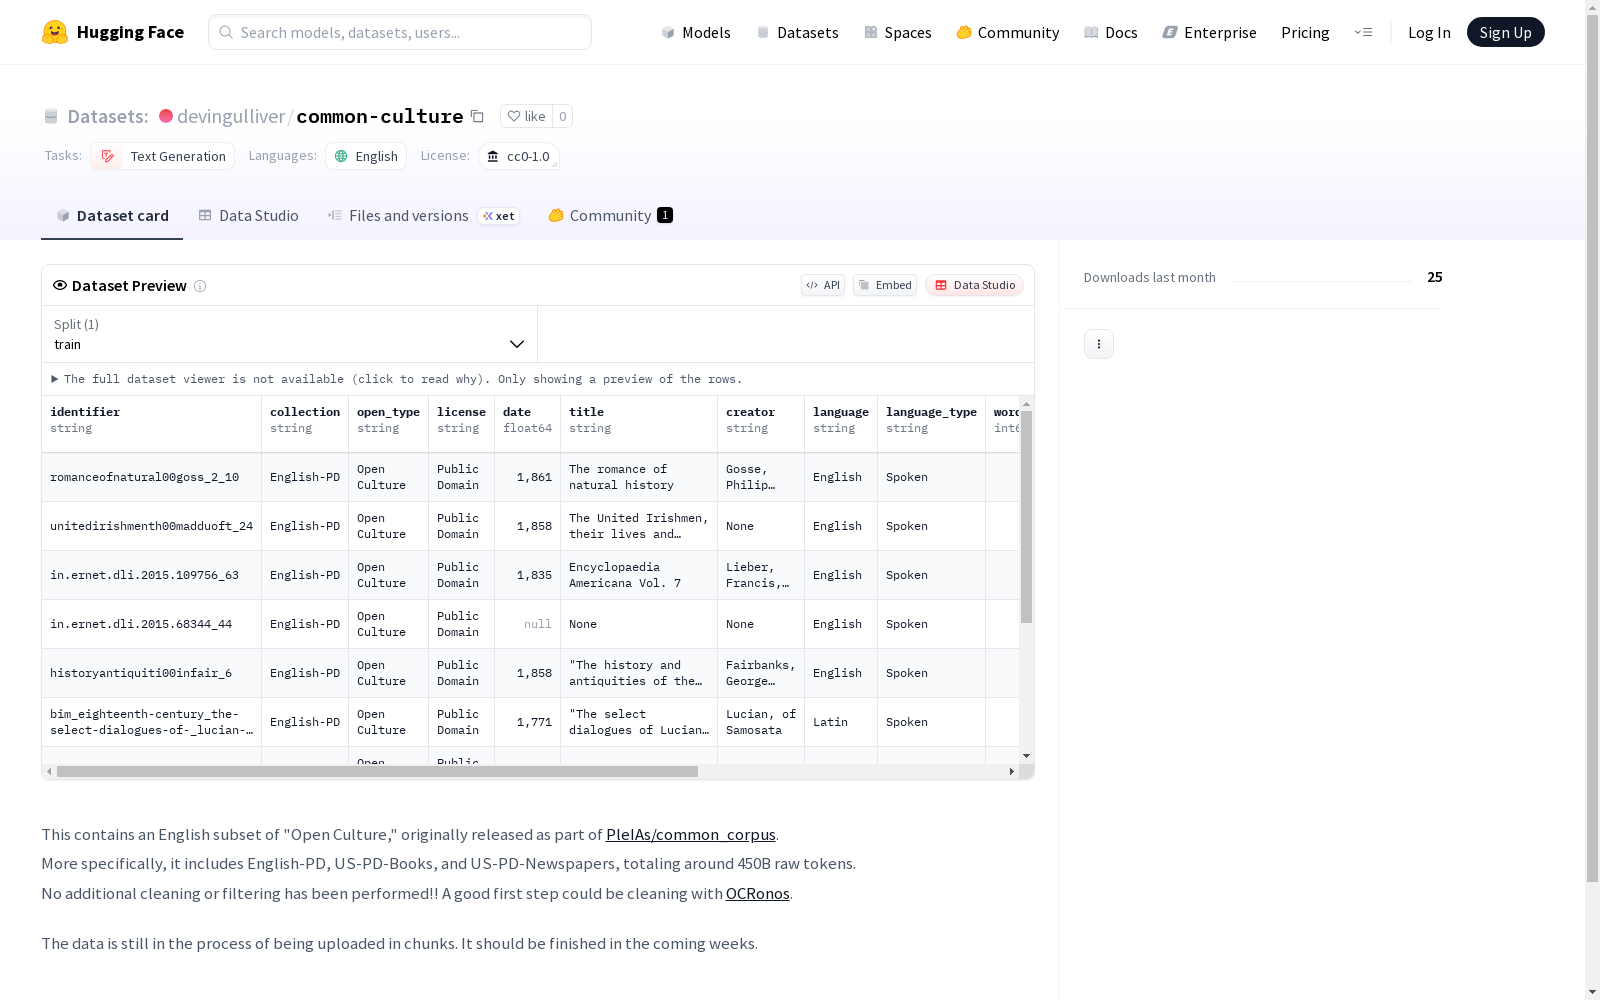Expand the full dataset viewer notice
The width and height of the screenshot is (1600, 1000).
(x=397, y=379)
